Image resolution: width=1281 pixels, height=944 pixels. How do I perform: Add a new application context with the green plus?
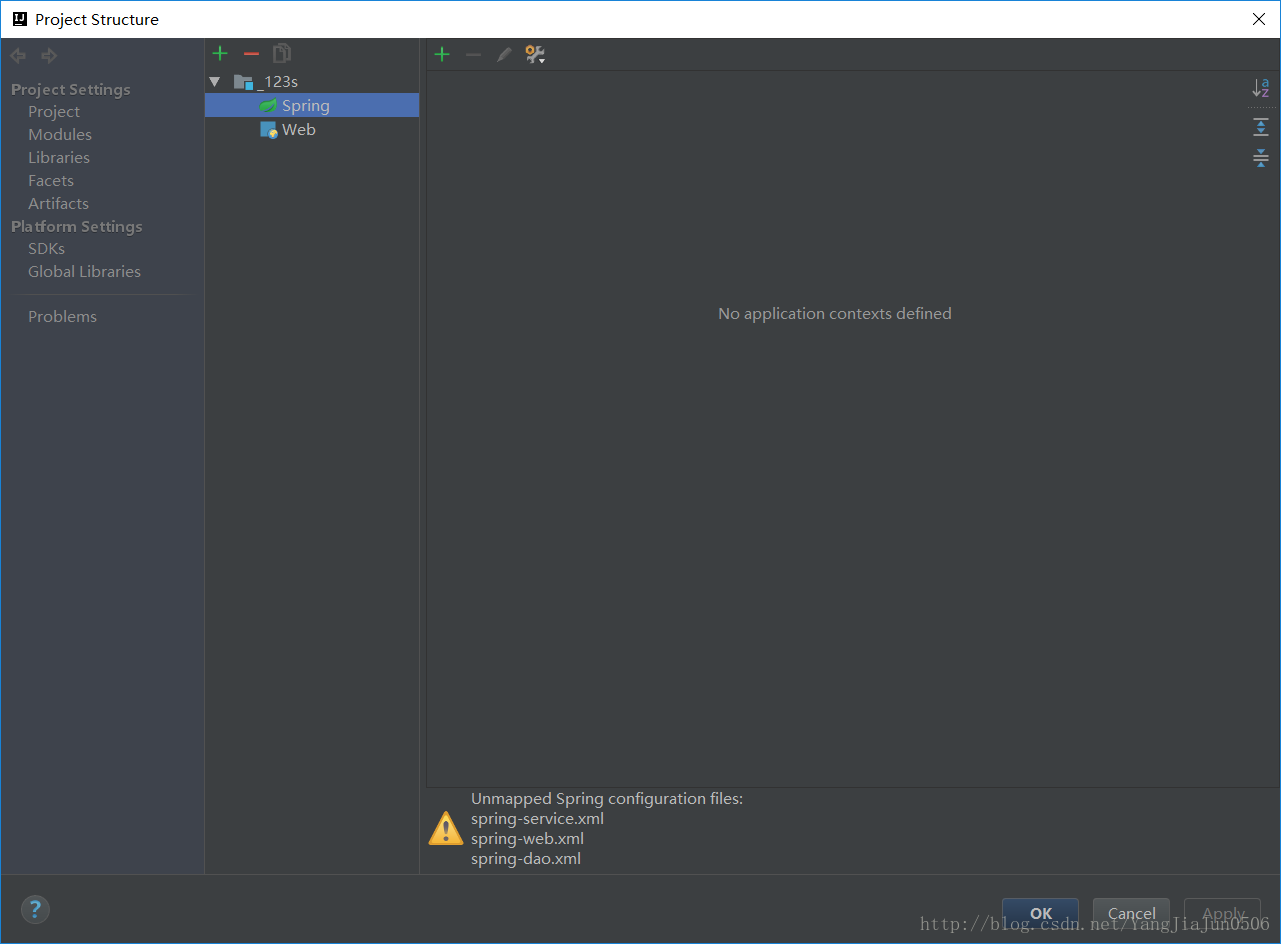(442, 54)
